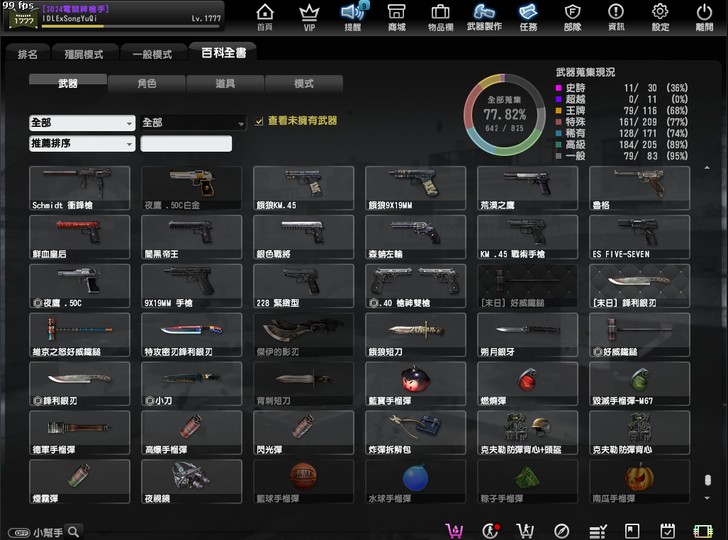
Task: Select the 藍寶手榴彈 grenade card
Action: point(416,384)
